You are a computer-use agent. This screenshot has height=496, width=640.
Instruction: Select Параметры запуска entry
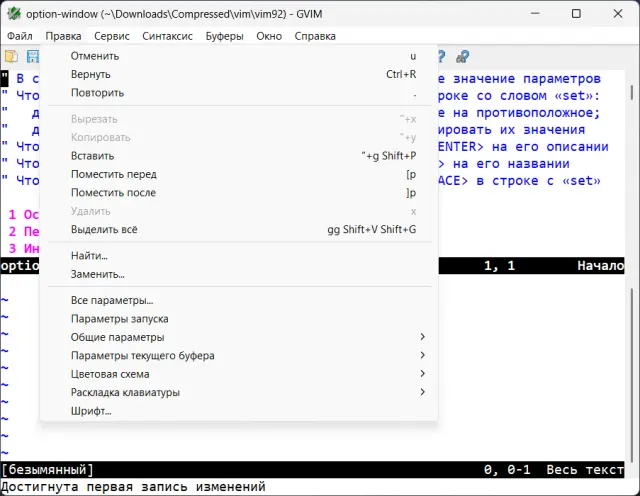240,319
